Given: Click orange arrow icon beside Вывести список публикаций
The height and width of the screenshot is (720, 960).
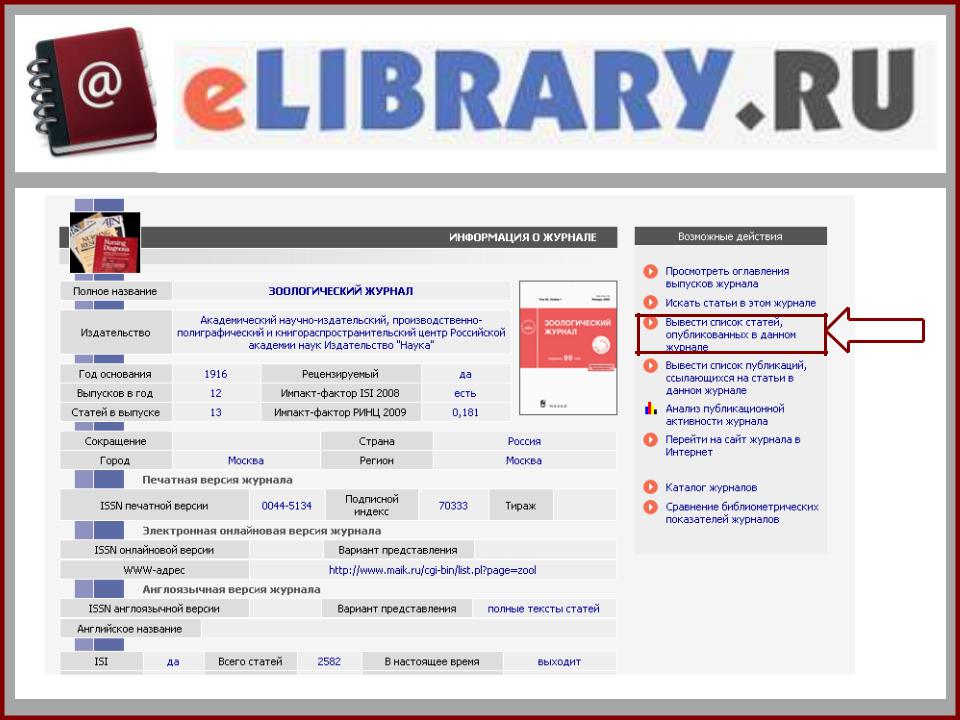Looking at the screenshot, I should click(x=650, y=366).
